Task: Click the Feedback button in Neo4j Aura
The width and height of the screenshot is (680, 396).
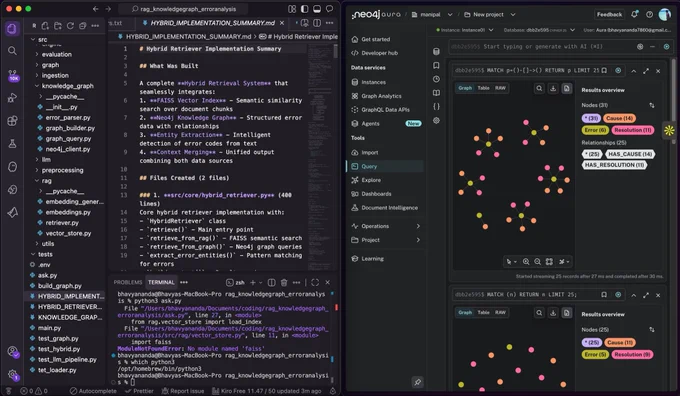Action: click(x=609, y=14)
